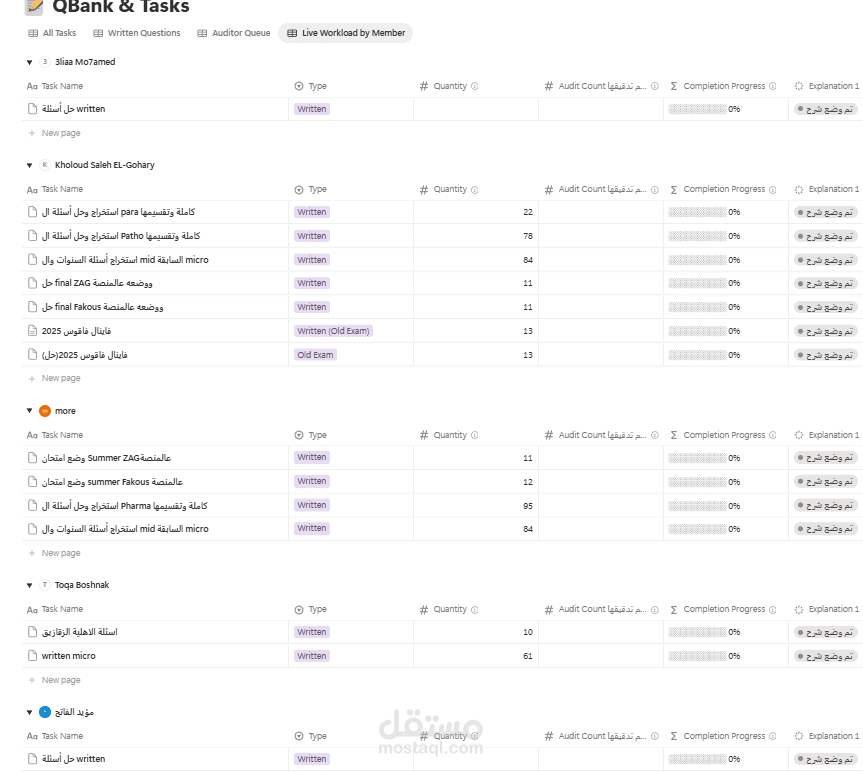Image resolution: width=863 pixels, height=772 pixels.
Task: Click the Old Exam type tag
Action: point(315,355)
